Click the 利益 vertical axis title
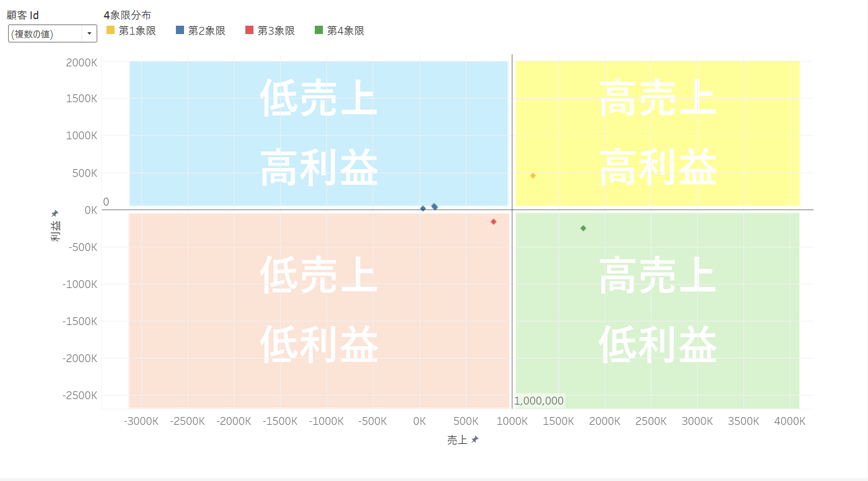 [x=56, y=231]
